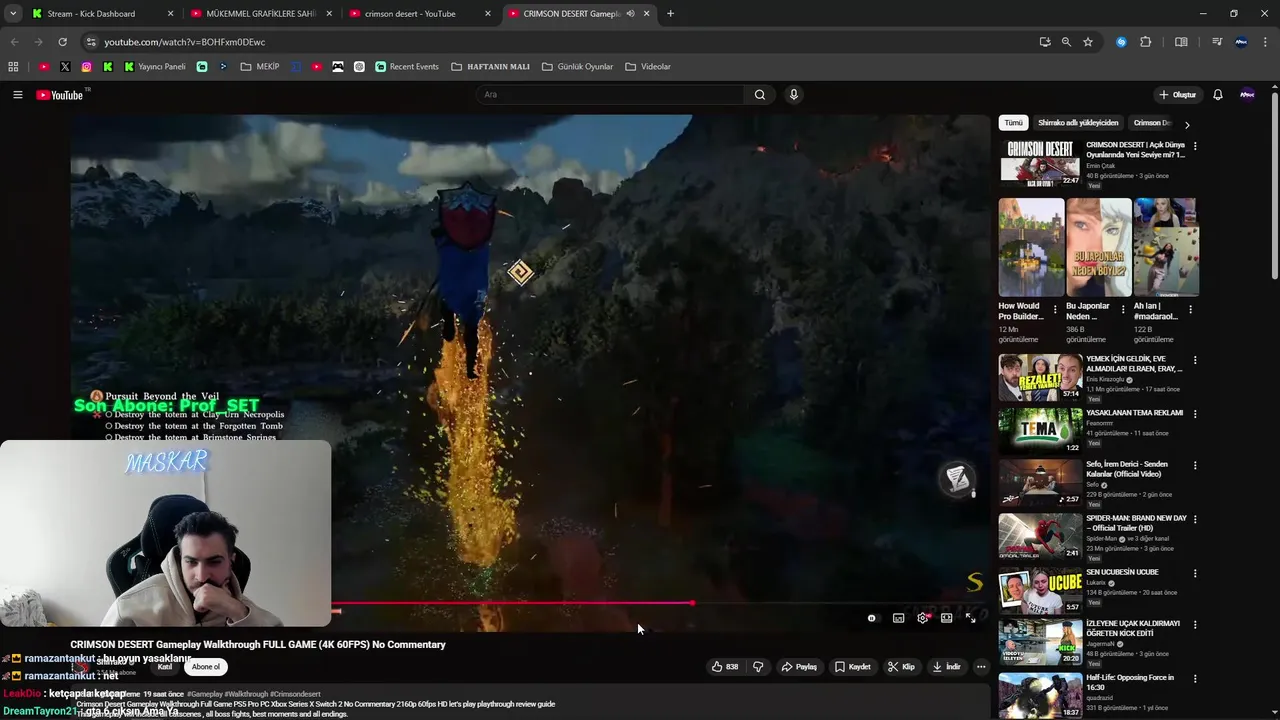1280x720 pixels.
Task: Select the Shirrako adlı yükleyiciden chip
Action: pyautogui.click(x=1078, y=123)
